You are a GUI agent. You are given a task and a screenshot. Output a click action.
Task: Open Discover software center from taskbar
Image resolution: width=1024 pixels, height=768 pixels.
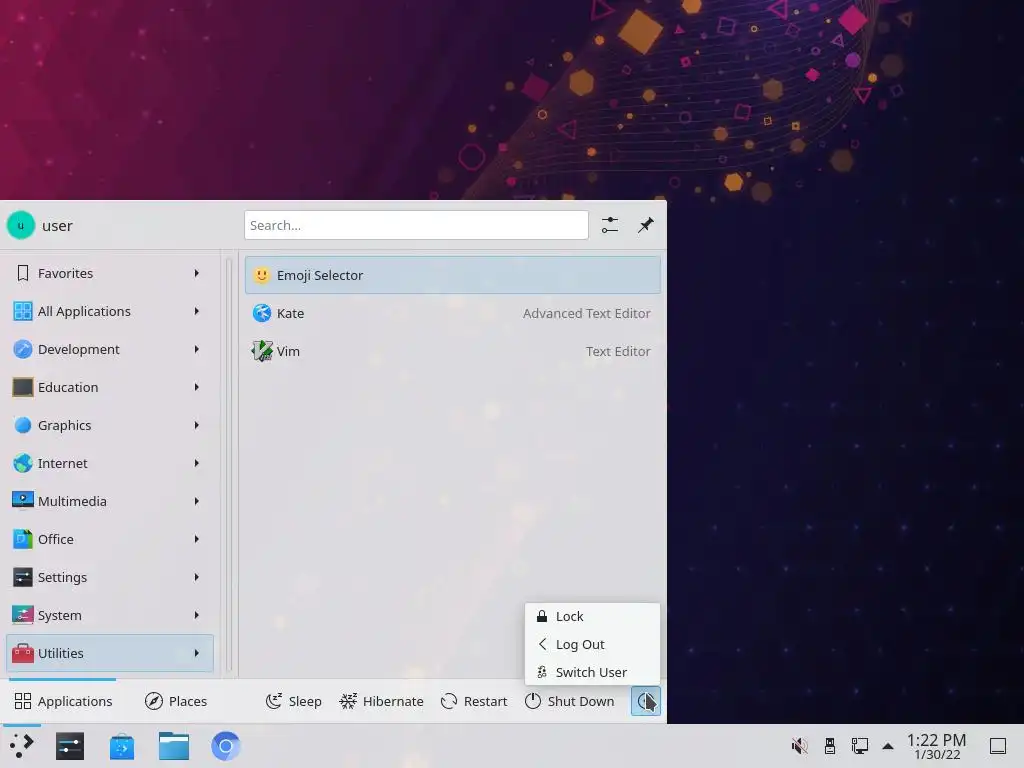coord(121,746)
